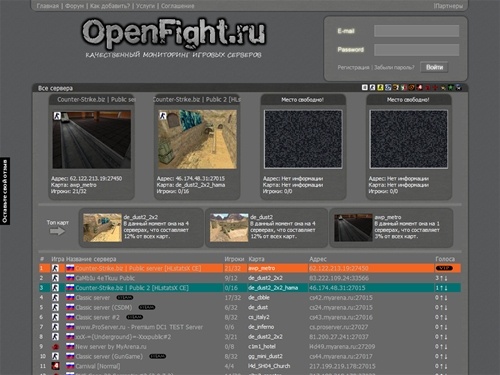The image size is (500, 375).
Task: Filter servers by the orange Half-Life lambda icon
Action: pos(411,87)
